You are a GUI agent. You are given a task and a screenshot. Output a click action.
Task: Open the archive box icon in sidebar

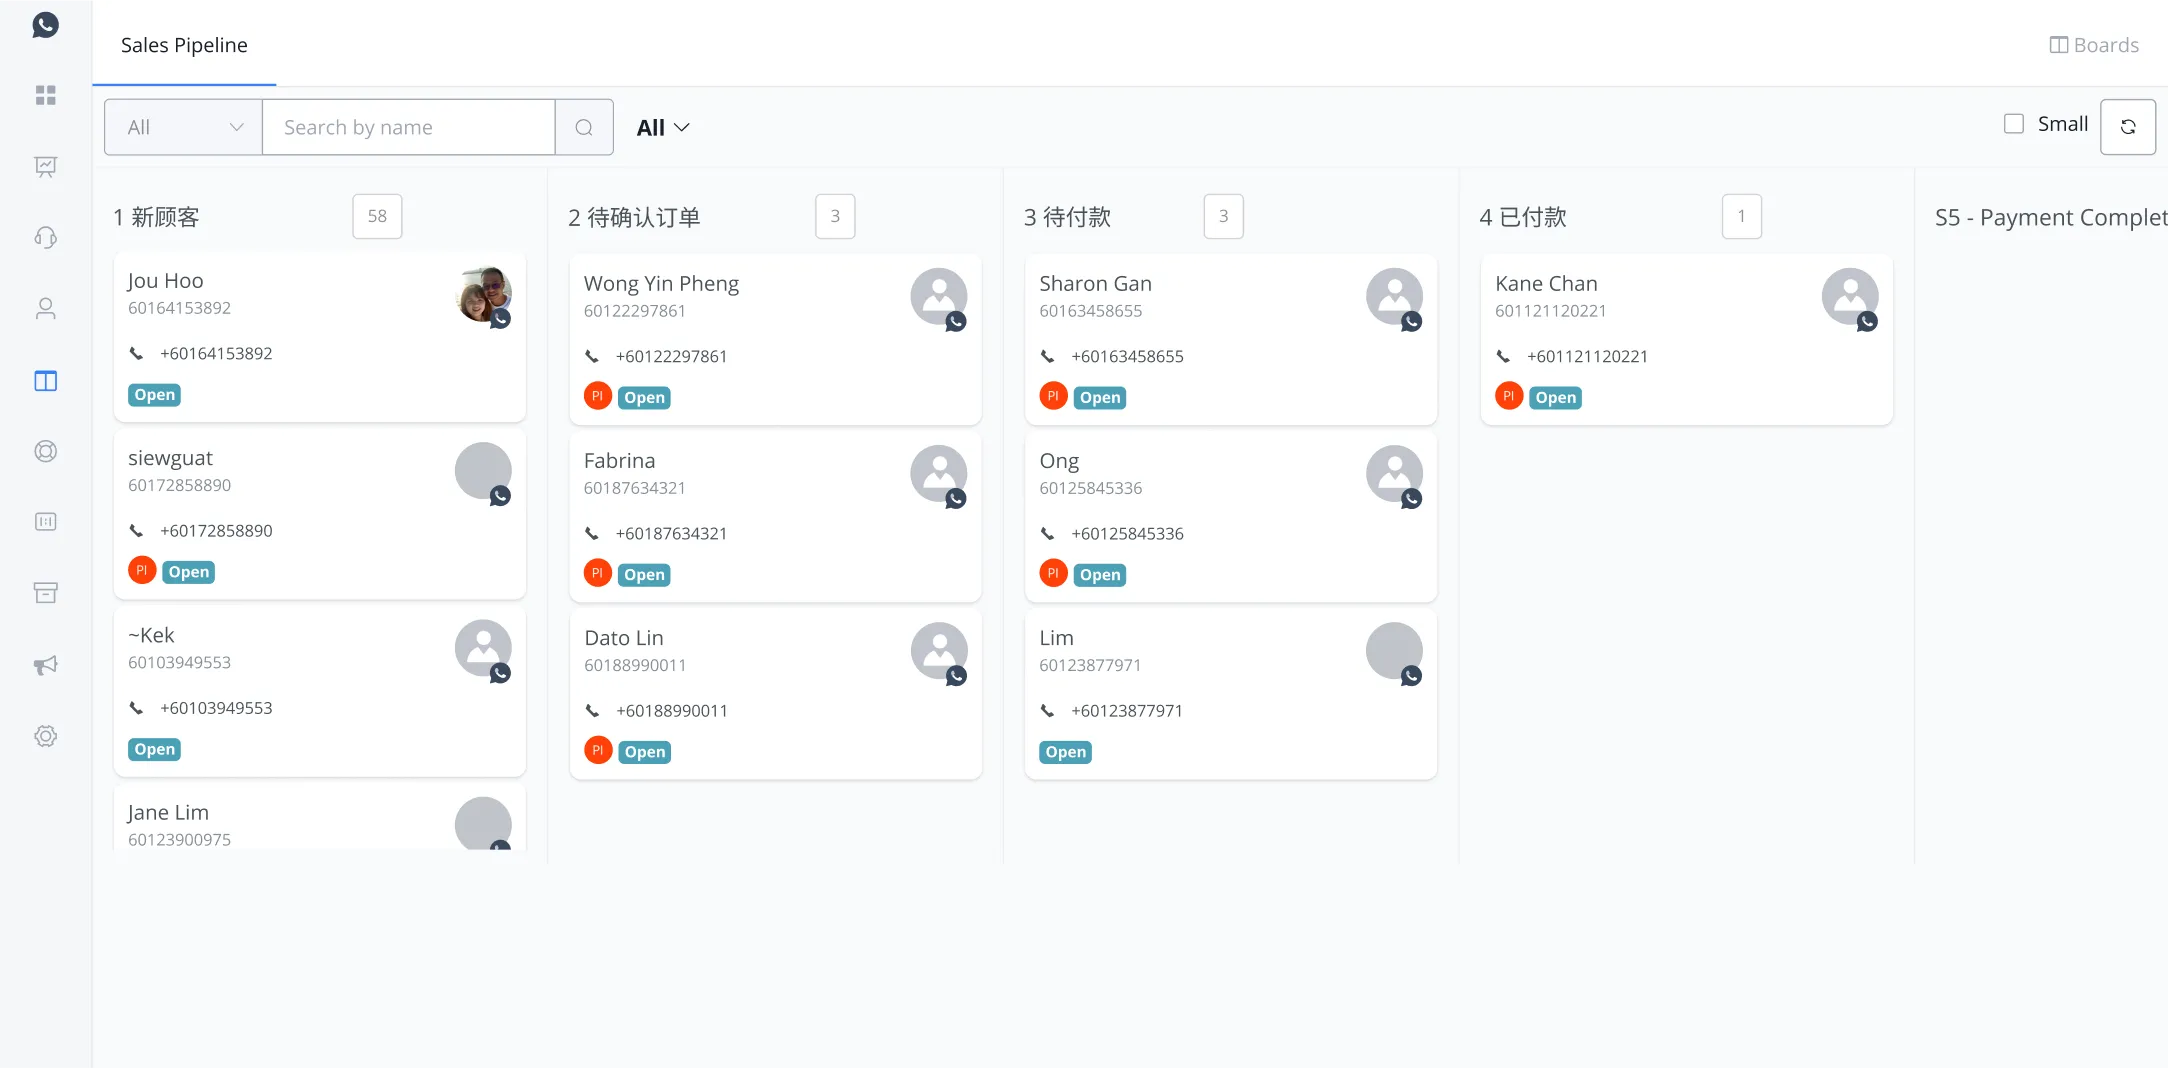point(45,593)
